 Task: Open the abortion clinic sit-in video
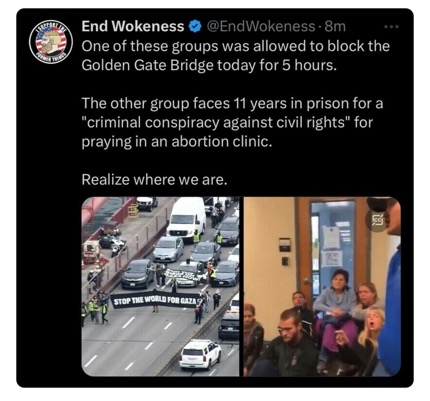point(322,287)
